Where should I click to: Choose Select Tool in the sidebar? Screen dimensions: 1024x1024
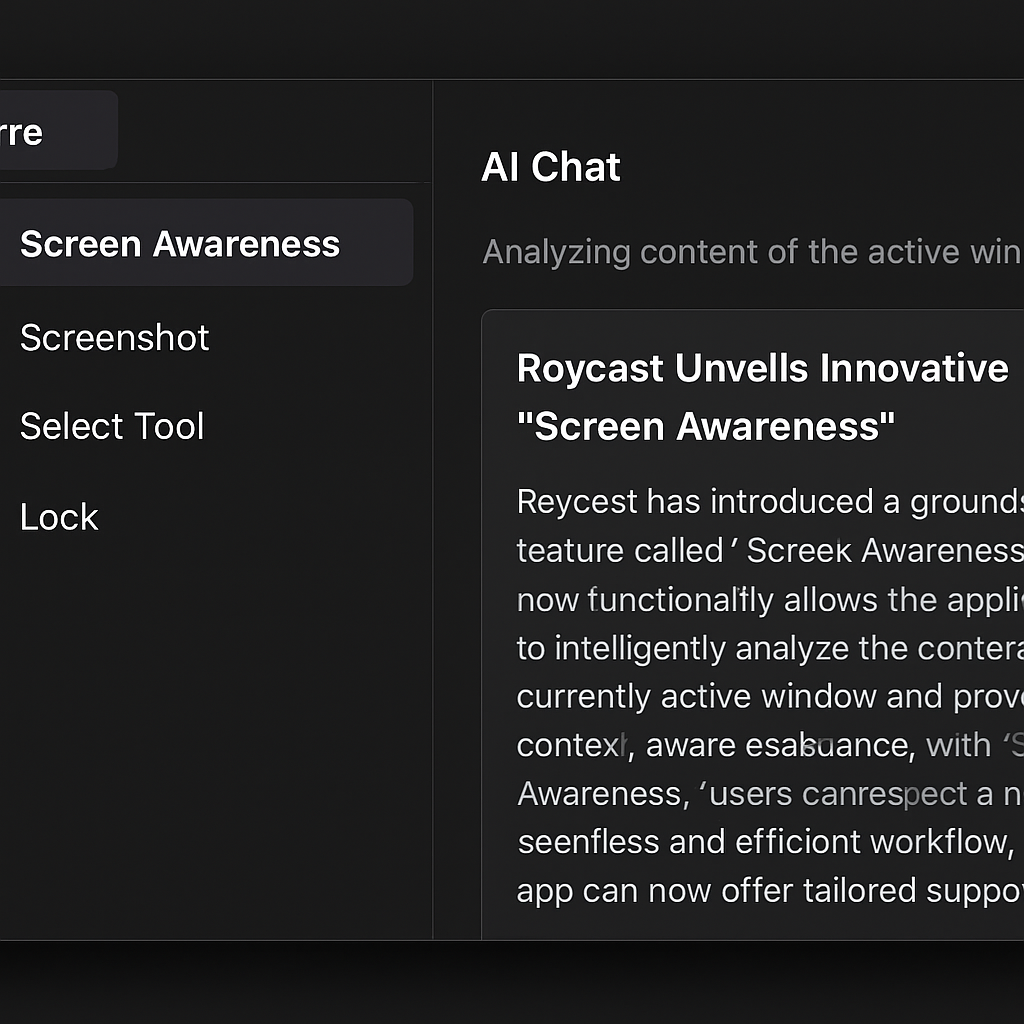(x=112, y=426)
